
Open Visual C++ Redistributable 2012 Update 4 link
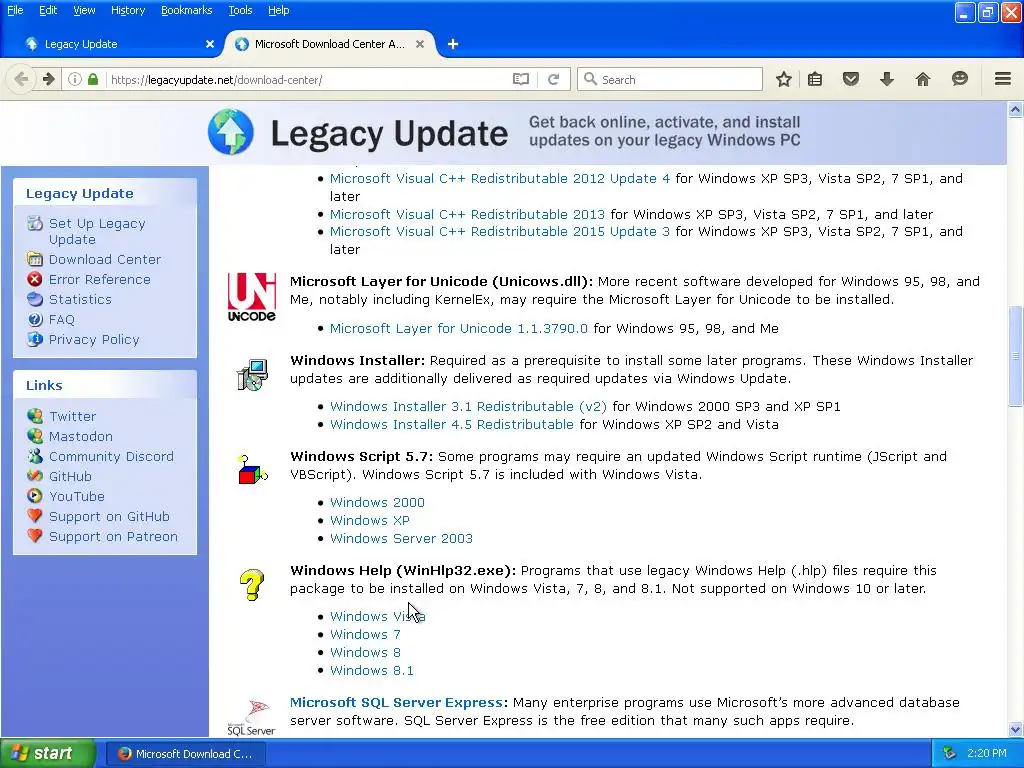(x=500, y=178)
